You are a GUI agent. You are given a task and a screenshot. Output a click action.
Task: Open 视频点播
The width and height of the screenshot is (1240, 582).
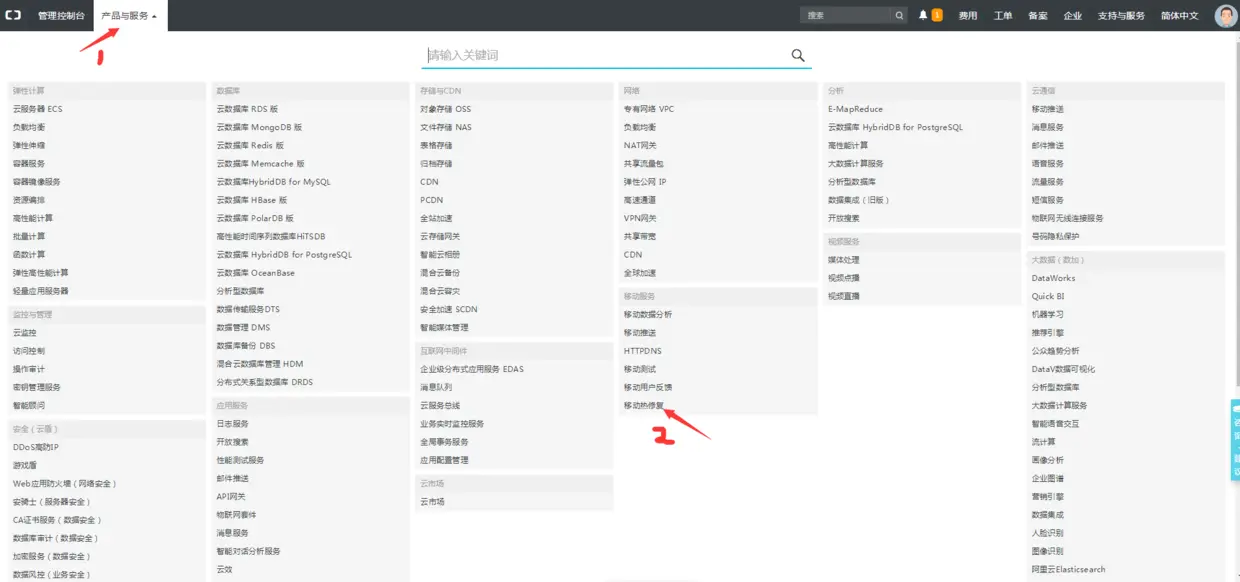pos(844,278)
